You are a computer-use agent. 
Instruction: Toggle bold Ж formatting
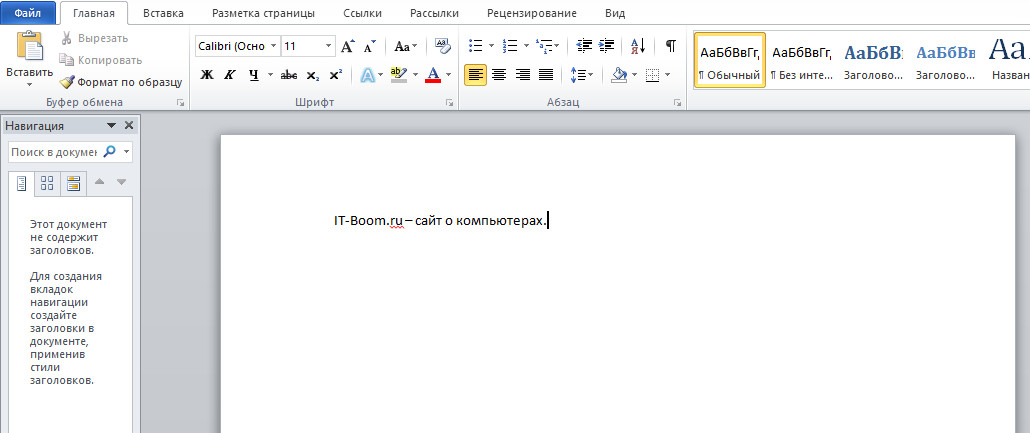click(x=207, y=75)
